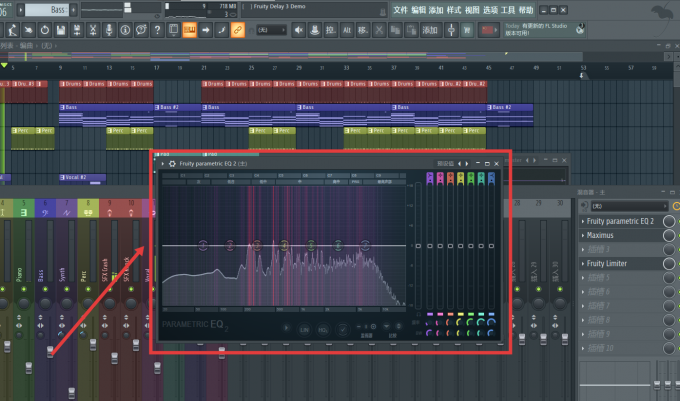The width and height of the screenshot is (680, 401).
Task: Toggle the orange piano roll view button
Action: pos(190,30)
